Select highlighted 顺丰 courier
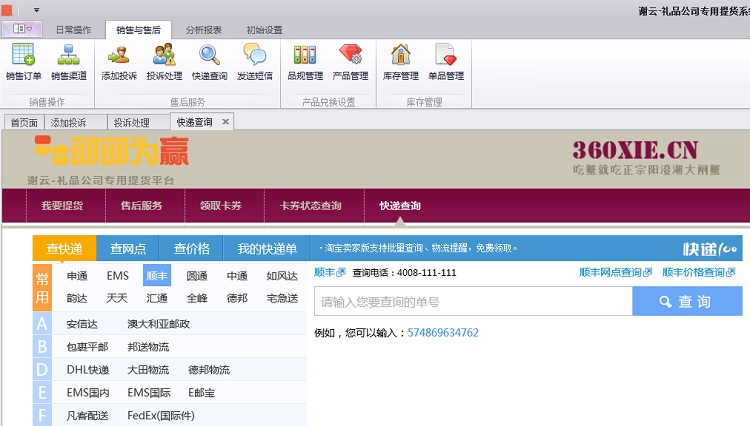This screenshot has width=750, height=426. 157,275
